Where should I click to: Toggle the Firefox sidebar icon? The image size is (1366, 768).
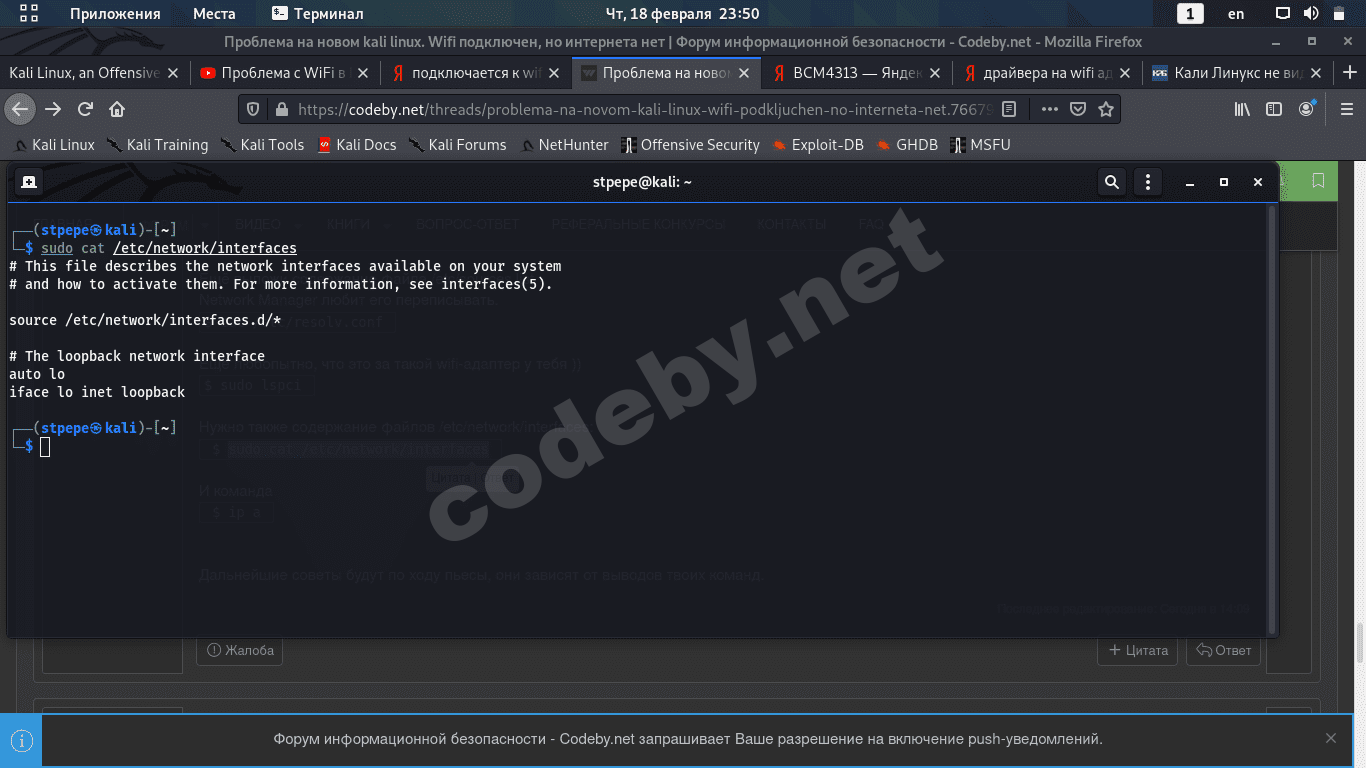click(x=1274, y=109)
